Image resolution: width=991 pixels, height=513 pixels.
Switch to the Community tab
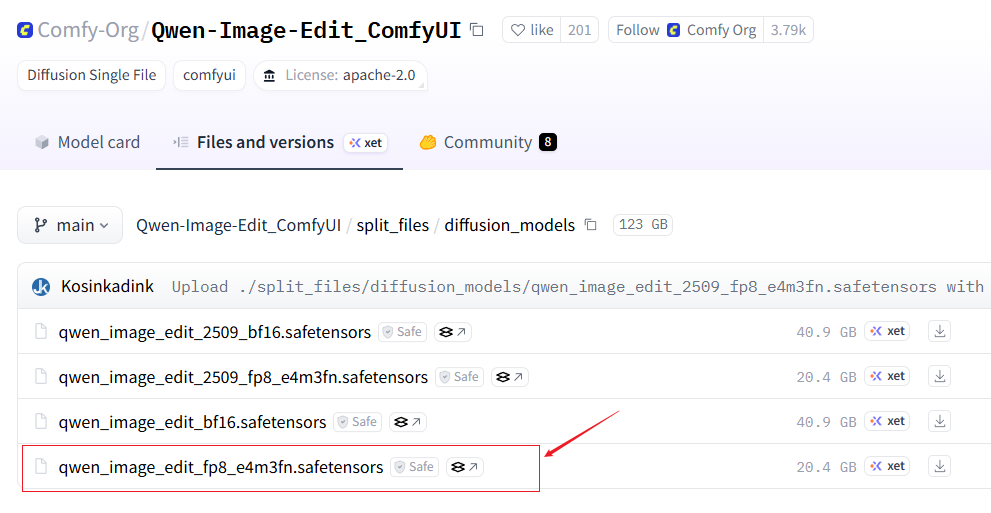(x=487, y=142)
